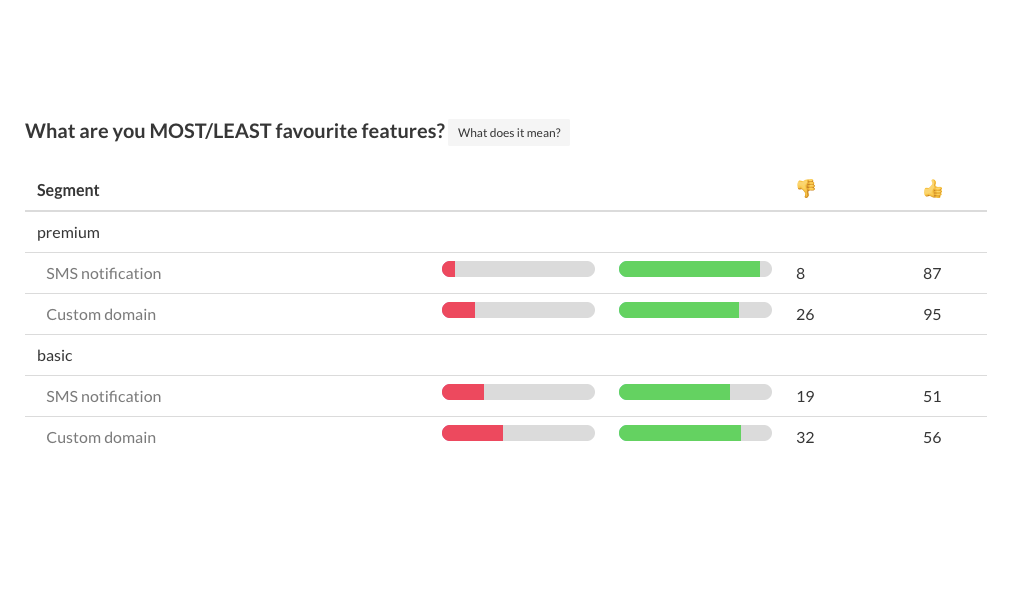Collapse the basic segment group
The width and height of the screenshot is (1024, 600).
pyautogui.click(x=55, y=355)
